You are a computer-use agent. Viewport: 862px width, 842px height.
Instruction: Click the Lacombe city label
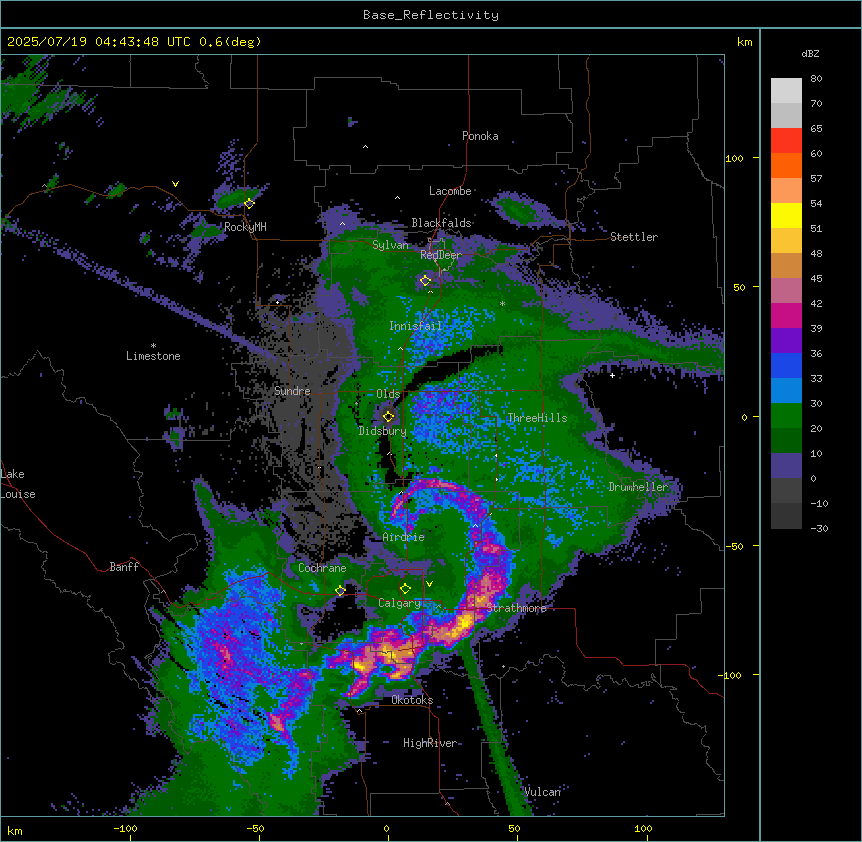point(450,191)
